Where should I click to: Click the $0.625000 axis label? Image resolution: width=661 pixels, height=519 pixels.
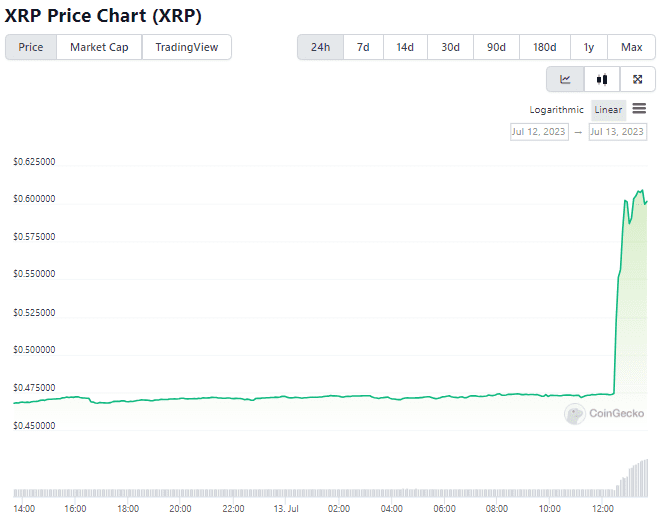point(34,162)
